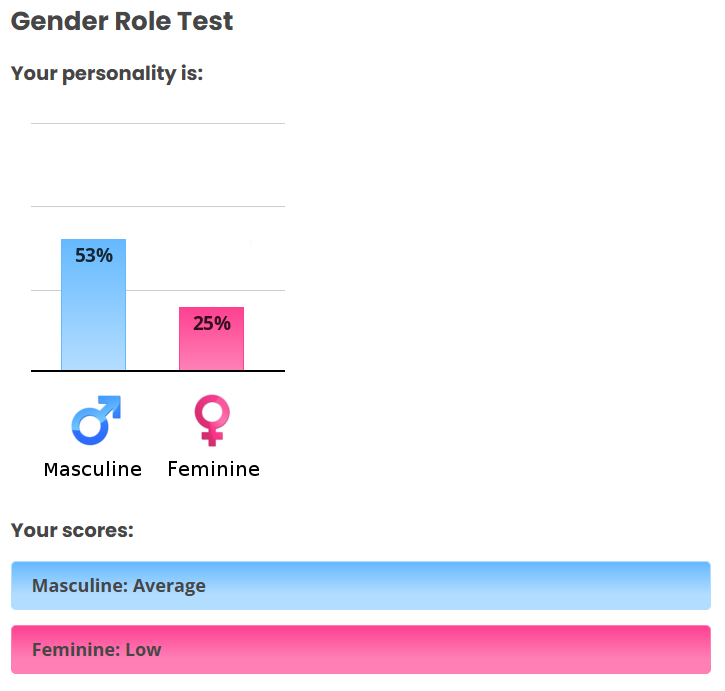Screen dimensions: 725x691
Task: Open the pink 'Feminine: Low' score bar
Action: pos(360,650)
